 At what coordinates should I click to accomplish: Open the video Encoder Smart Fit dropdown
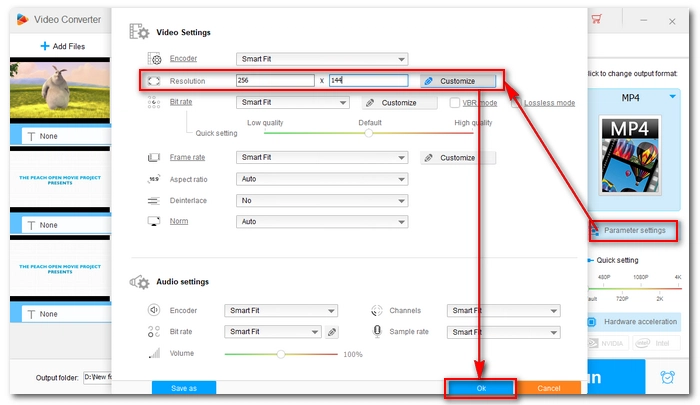coord(322,59)
